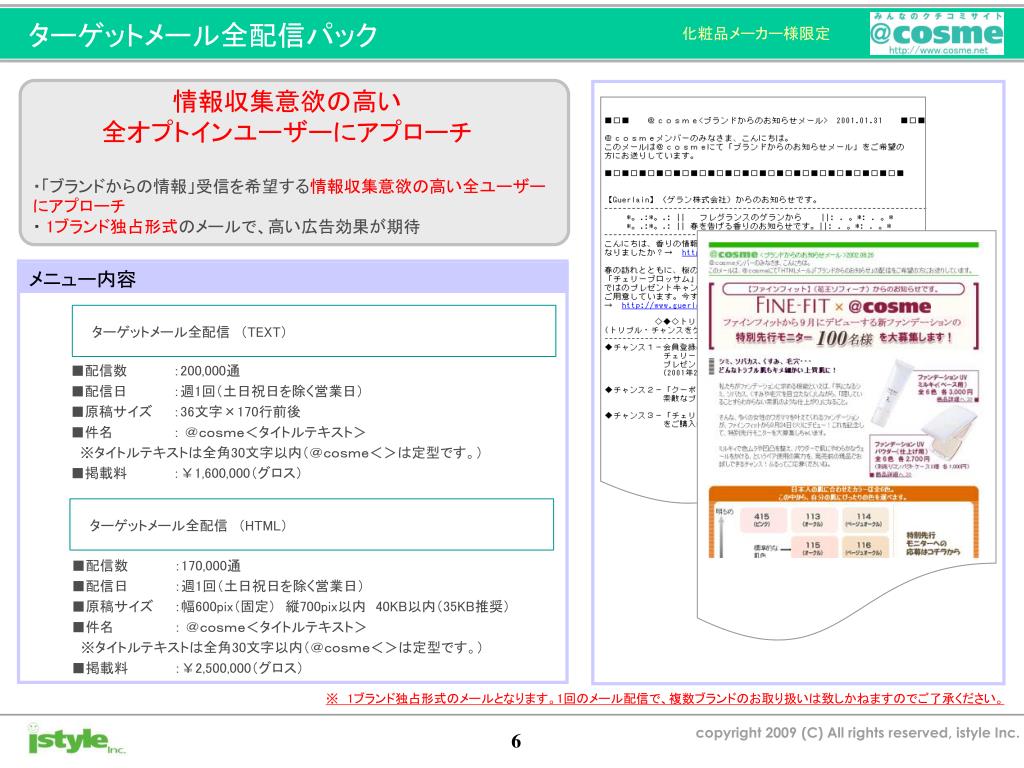Select the bullet about 1ブランド独占形式のメール

227,227
